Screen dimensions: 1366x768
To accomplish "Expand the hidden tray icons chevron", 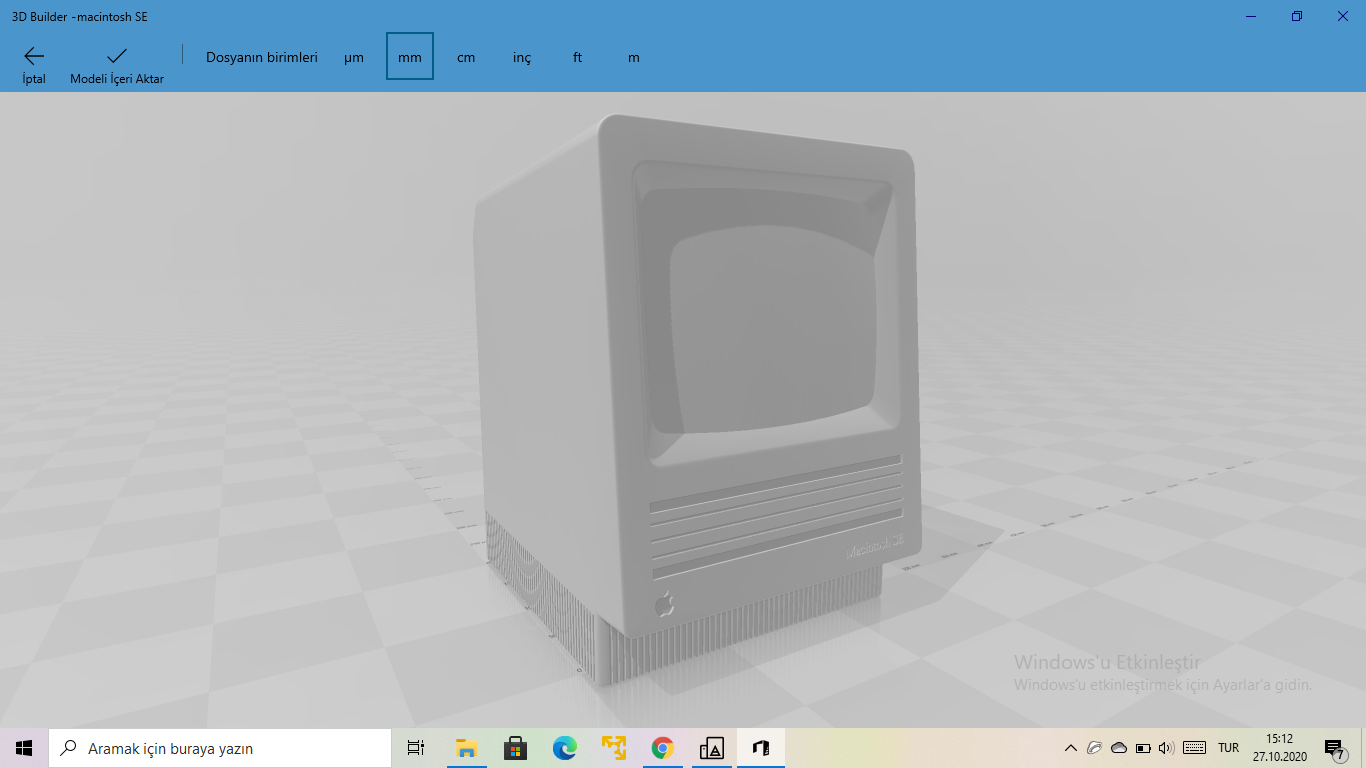I will pos(1071,748).
